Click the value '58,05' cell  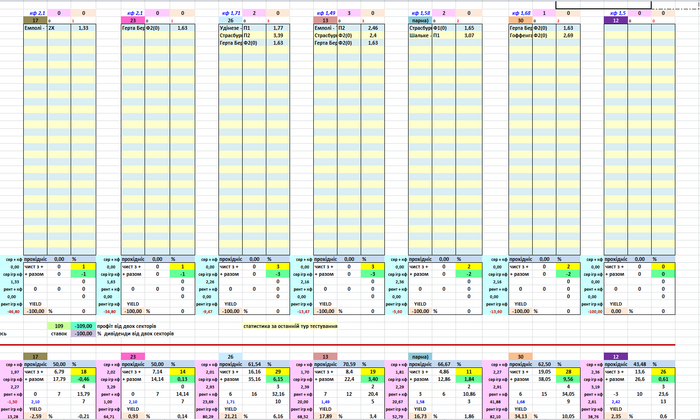click(544, 379)
